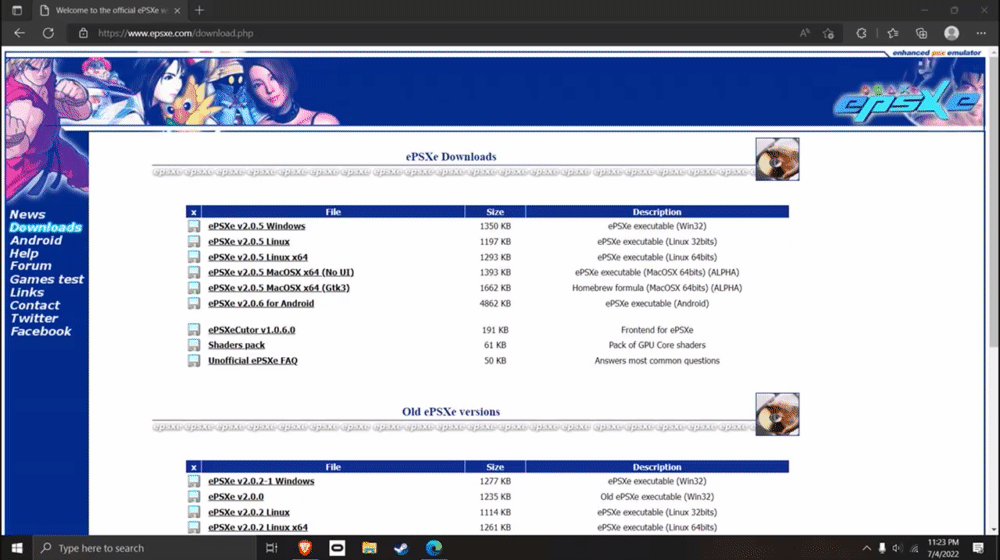Download ePSXe v2.0.5 Linux link

[249, 242]
